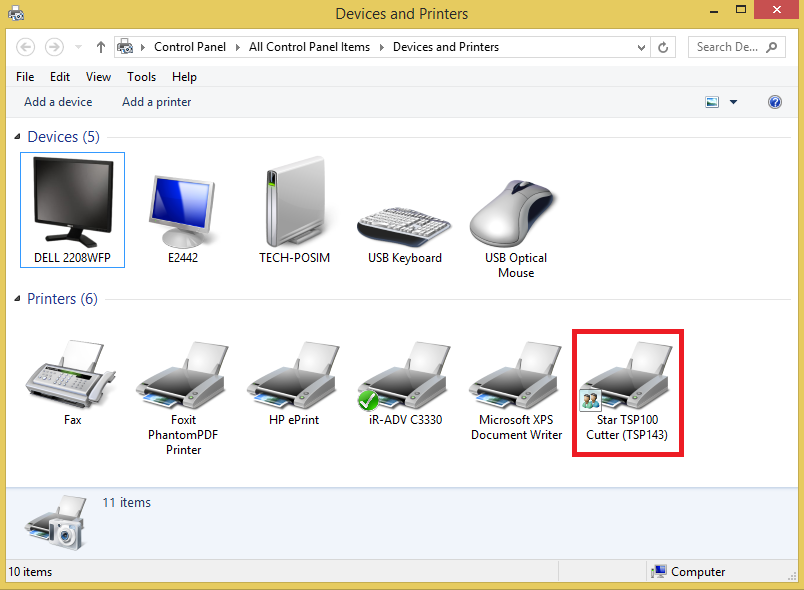The height and width of the screenshot is (590, 804).
Task: Click Add a device button
Action: click(58, 102)
